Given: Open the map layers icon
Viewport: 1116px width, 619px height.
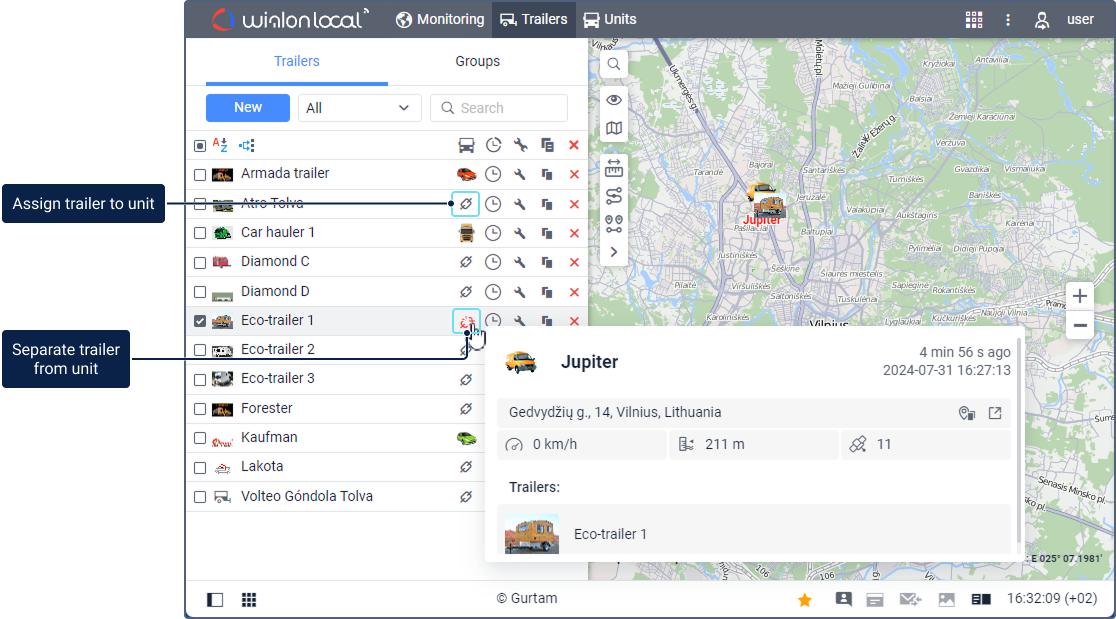Looking at the screenshot, I should [x=614, y=128].
